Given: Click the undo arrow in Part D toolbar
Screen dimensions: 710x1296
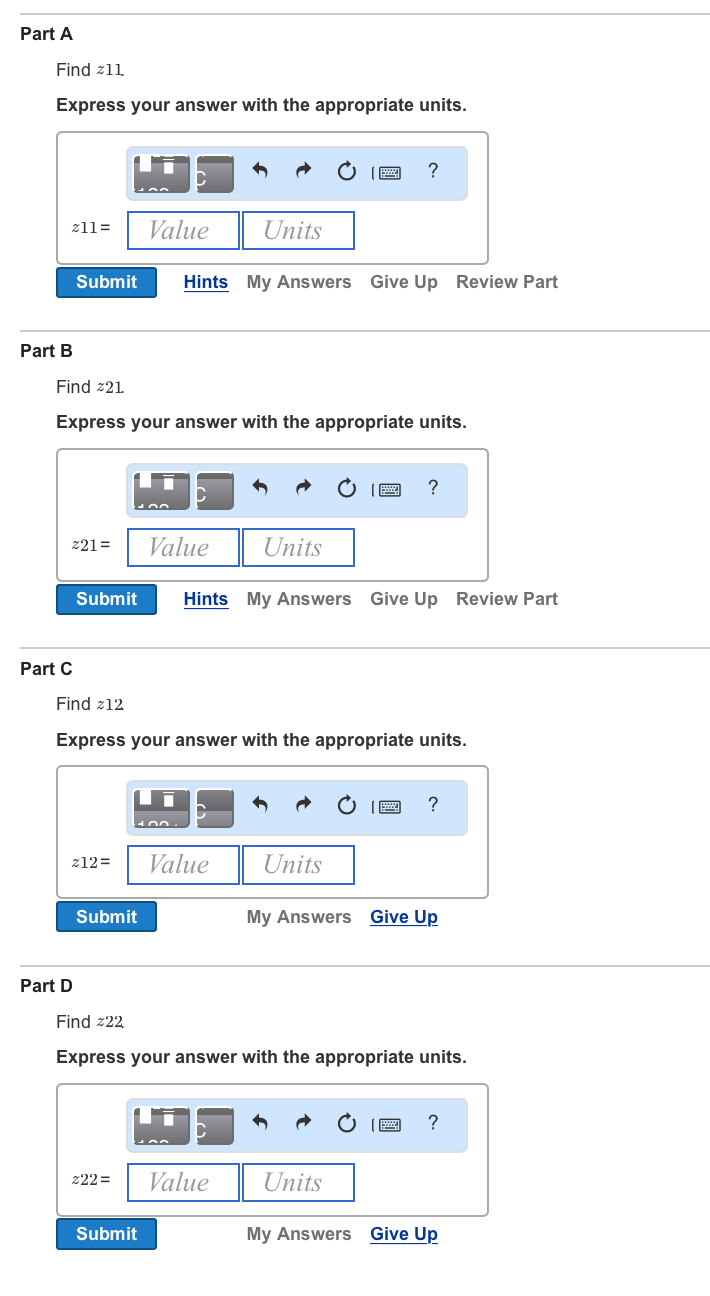Looking at the screenshot, I should [x=260, y=1123].
